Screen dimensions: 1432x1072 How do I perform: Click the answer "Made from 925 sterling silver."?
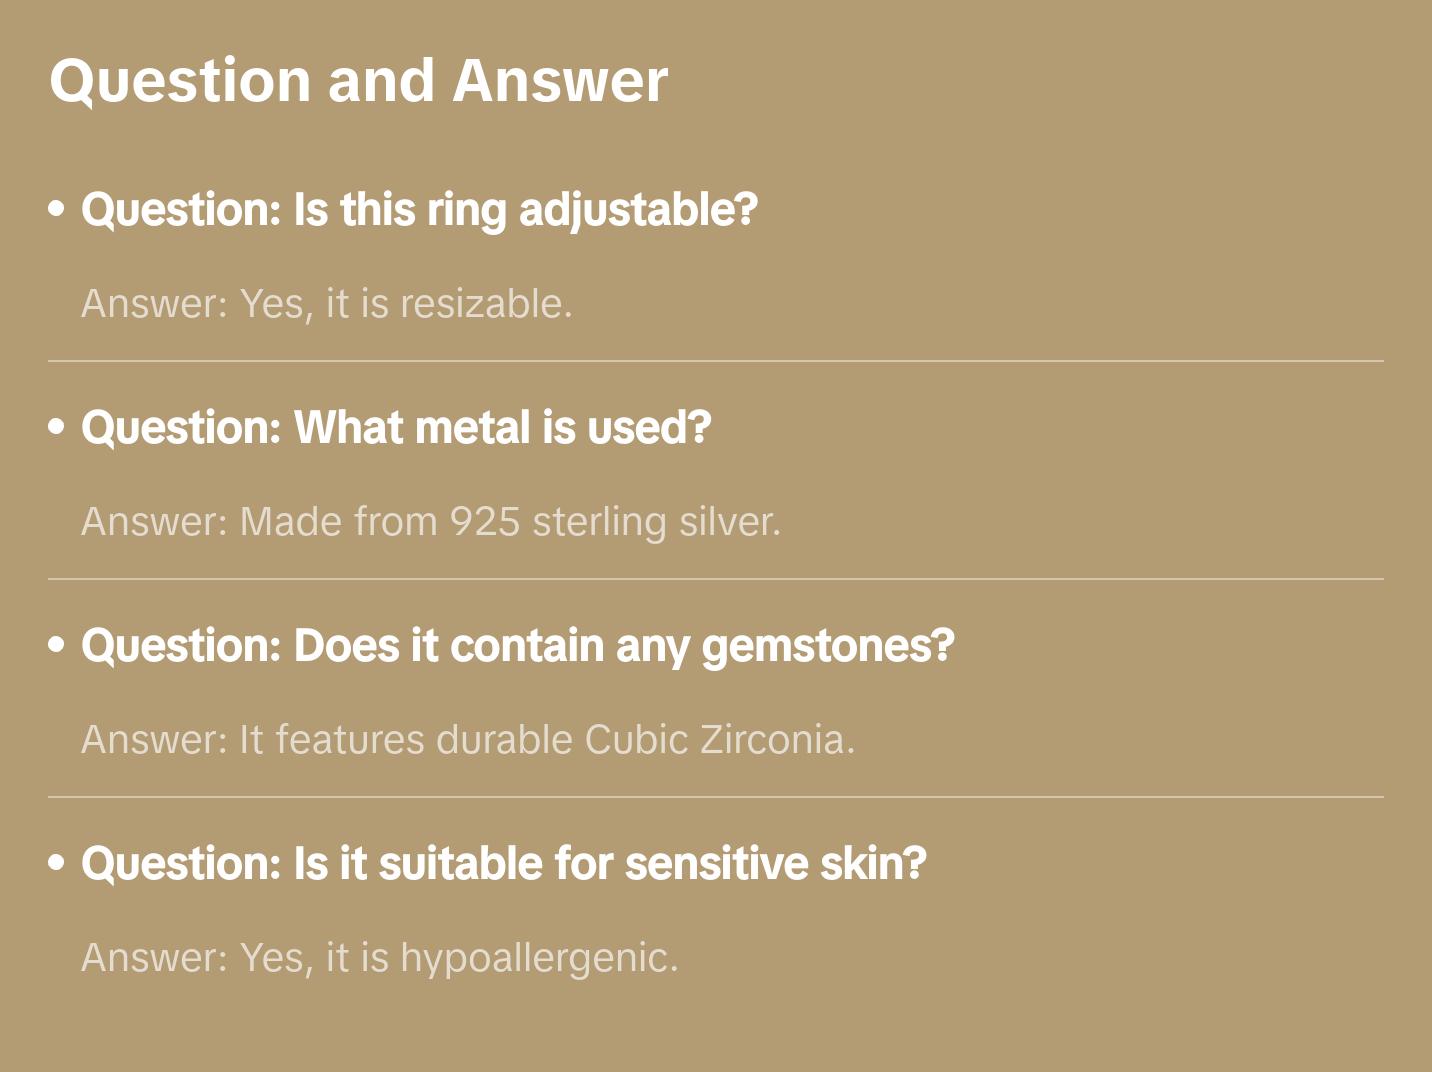[431, 522]
